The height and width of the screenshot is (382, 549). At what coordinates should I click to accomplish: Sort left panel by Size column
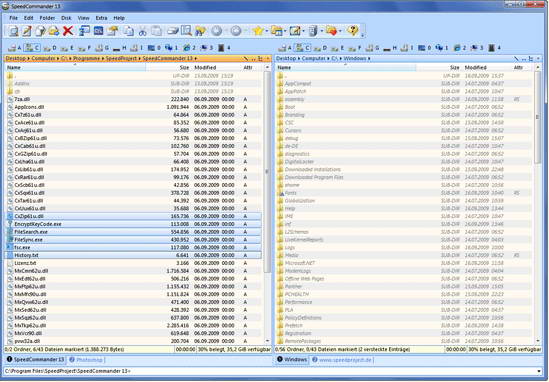tap(184, 67)
